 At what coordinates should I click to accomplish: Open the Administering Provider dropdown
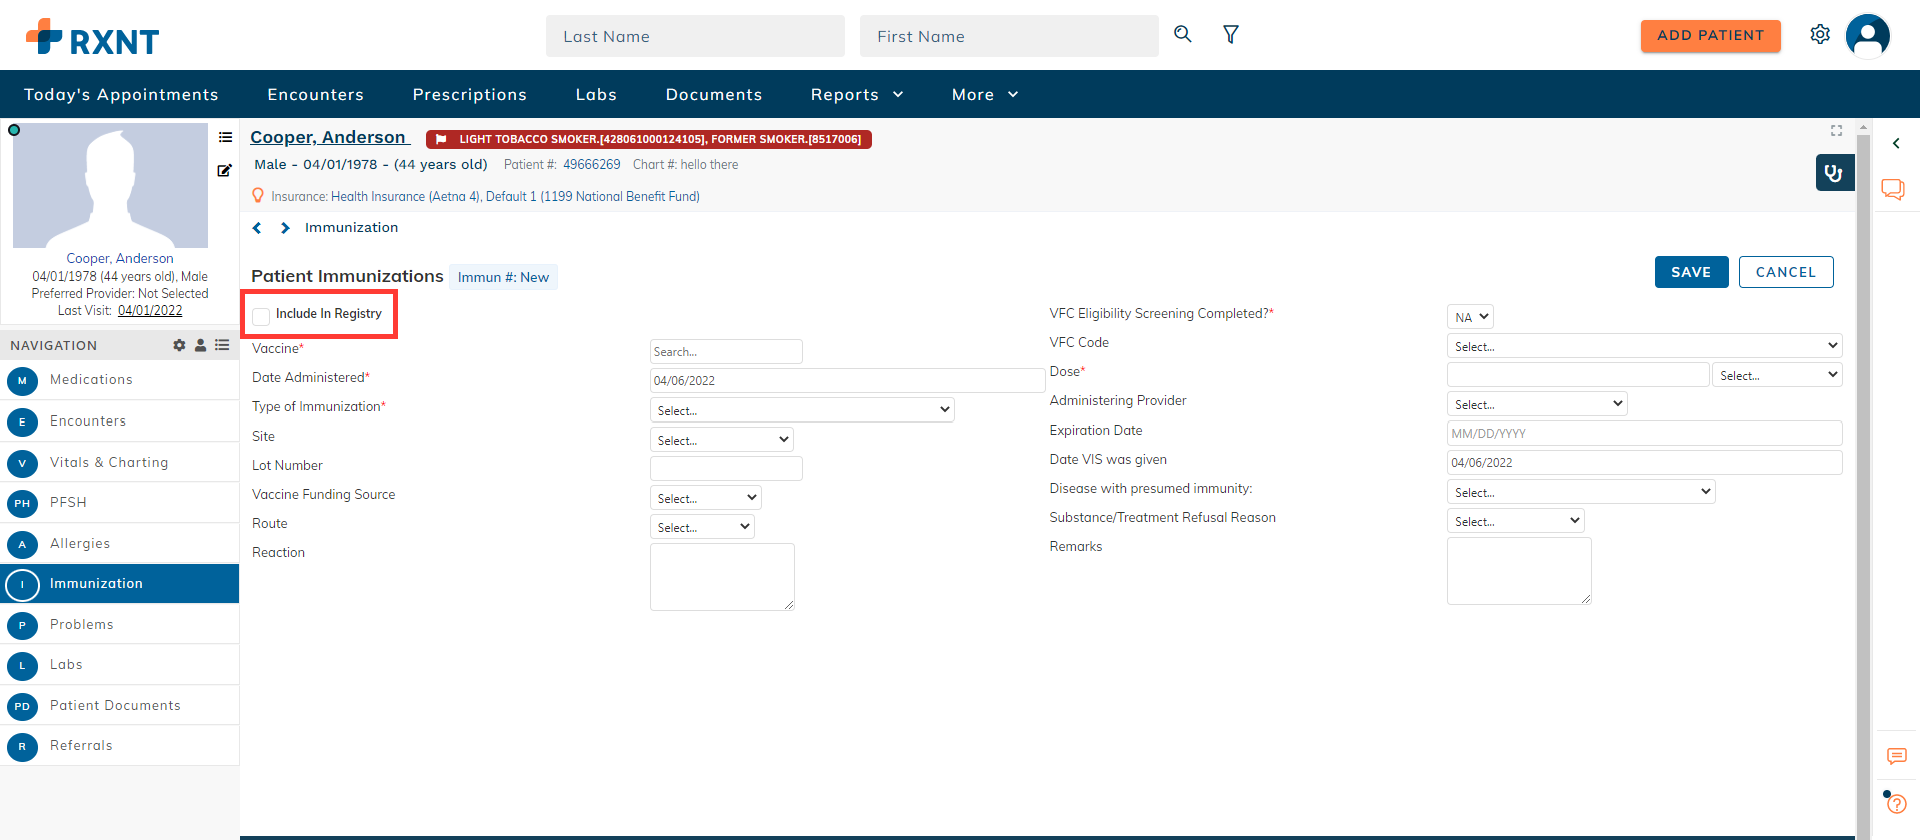pyautogui.click(x=1537, y=404)
